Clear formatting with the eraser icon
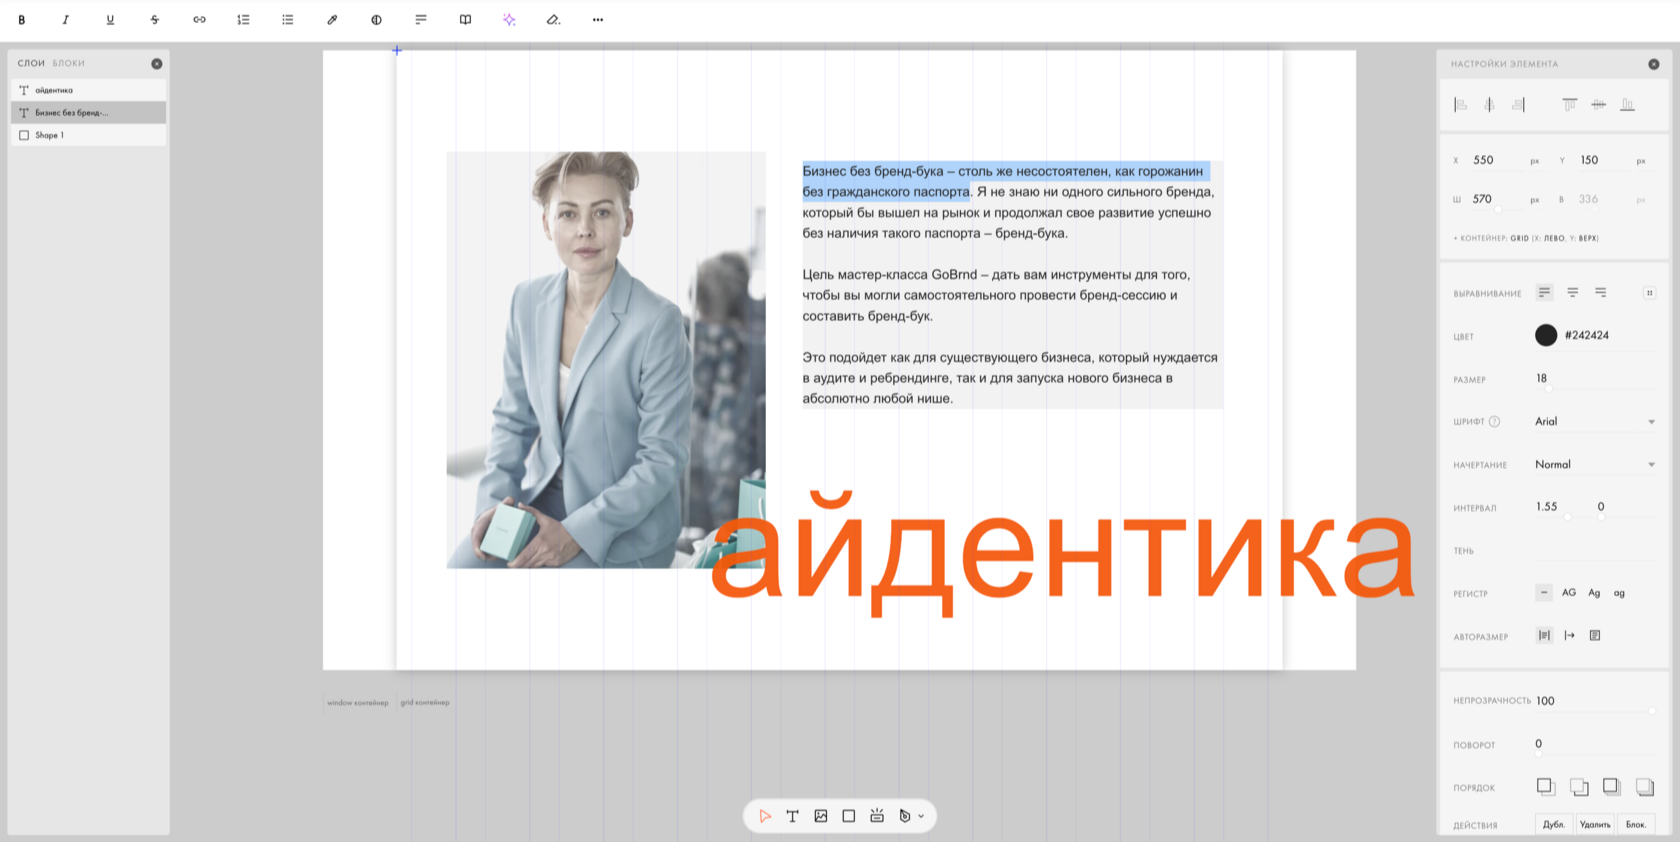Image resolution: width=1680 pixels, height=842 pixels. [553, 20]
